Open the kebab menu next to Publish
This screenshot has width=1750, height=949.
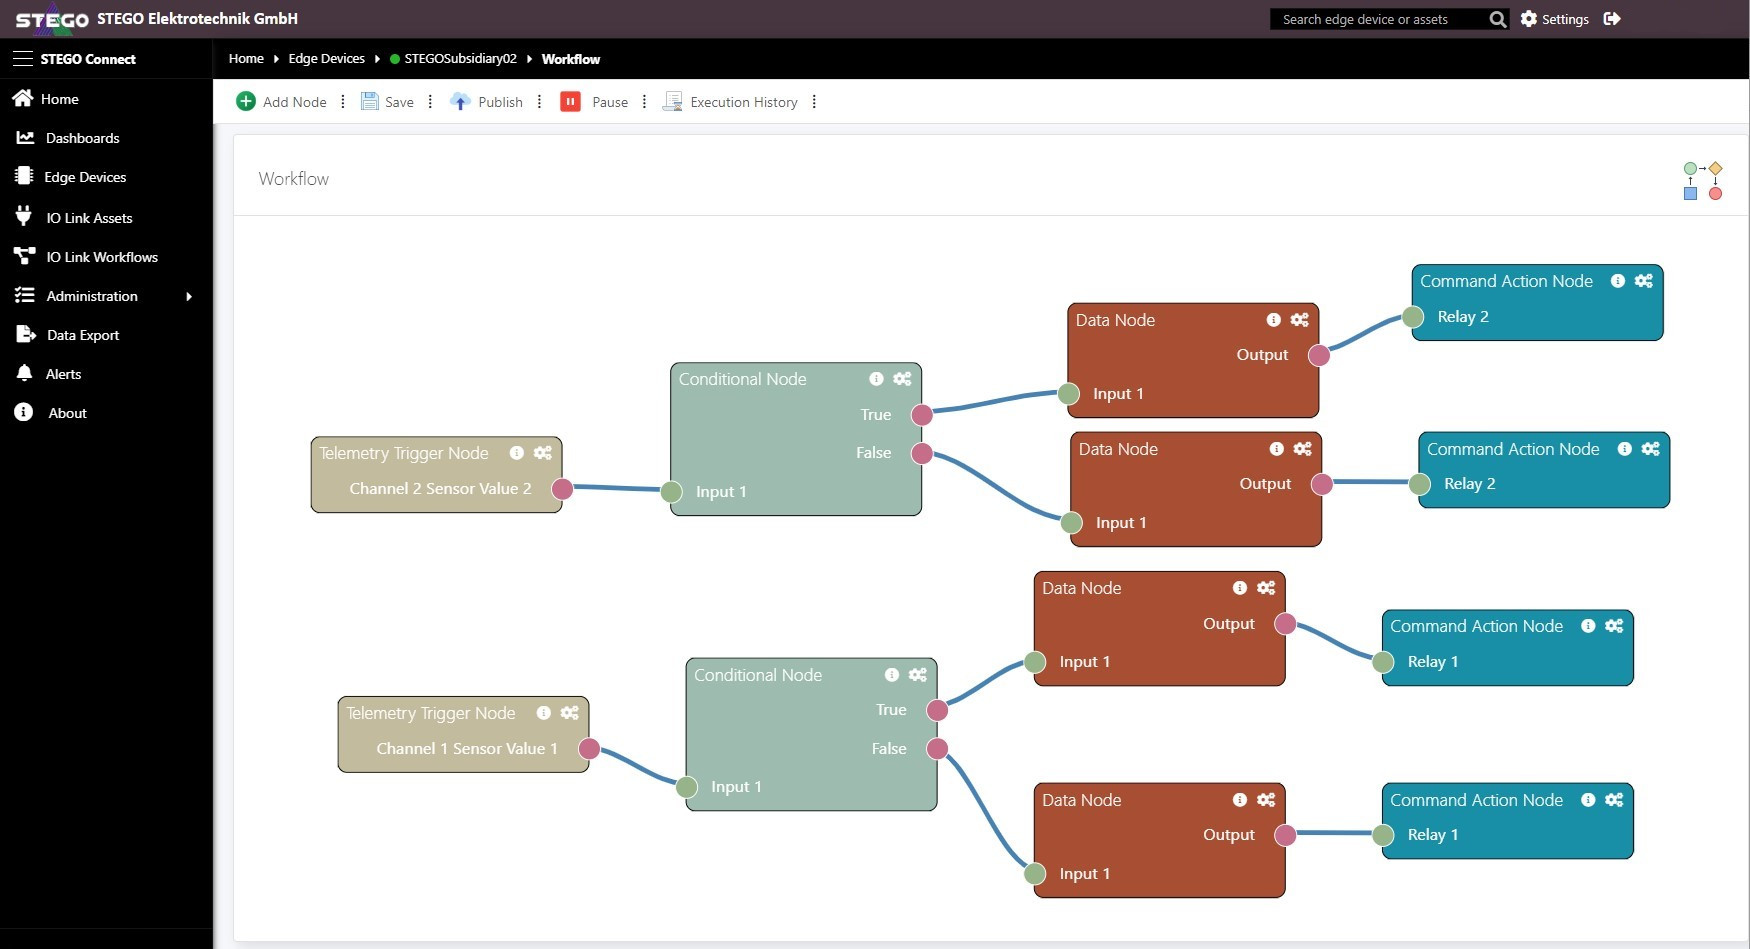pos(540,101)
